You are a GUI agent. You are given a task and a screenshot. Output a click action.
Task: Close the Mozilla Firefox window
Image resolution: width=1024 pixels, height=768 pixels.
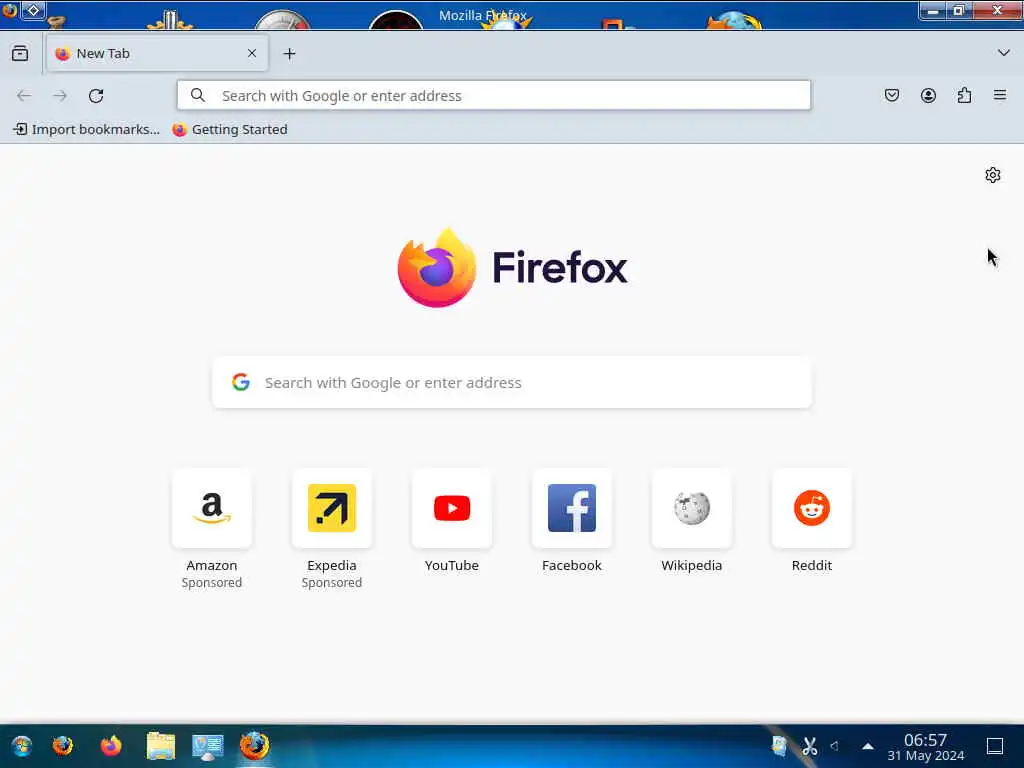[997, 10]
